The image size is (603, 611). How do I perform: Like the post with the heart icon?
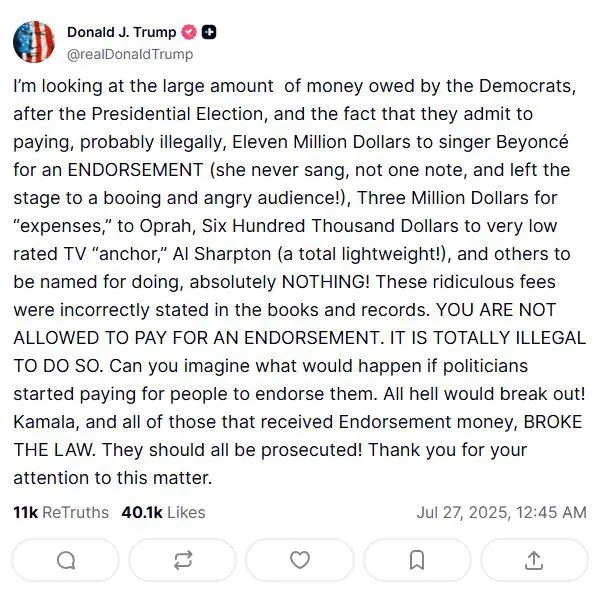click(300, 560)
